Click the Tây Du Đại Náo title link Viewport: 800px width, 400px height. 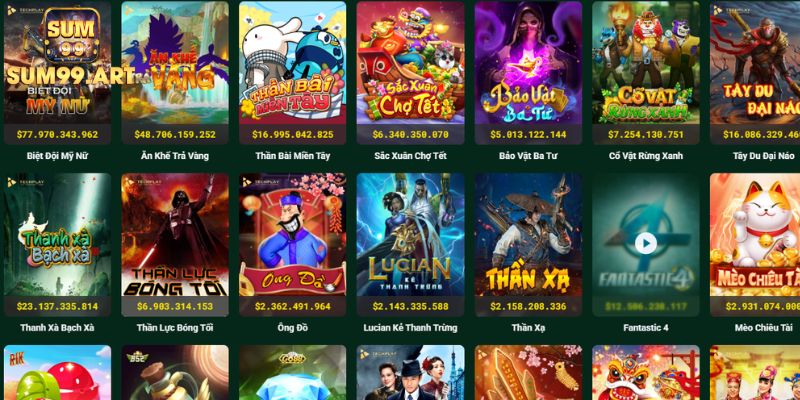tap(766, 156)
